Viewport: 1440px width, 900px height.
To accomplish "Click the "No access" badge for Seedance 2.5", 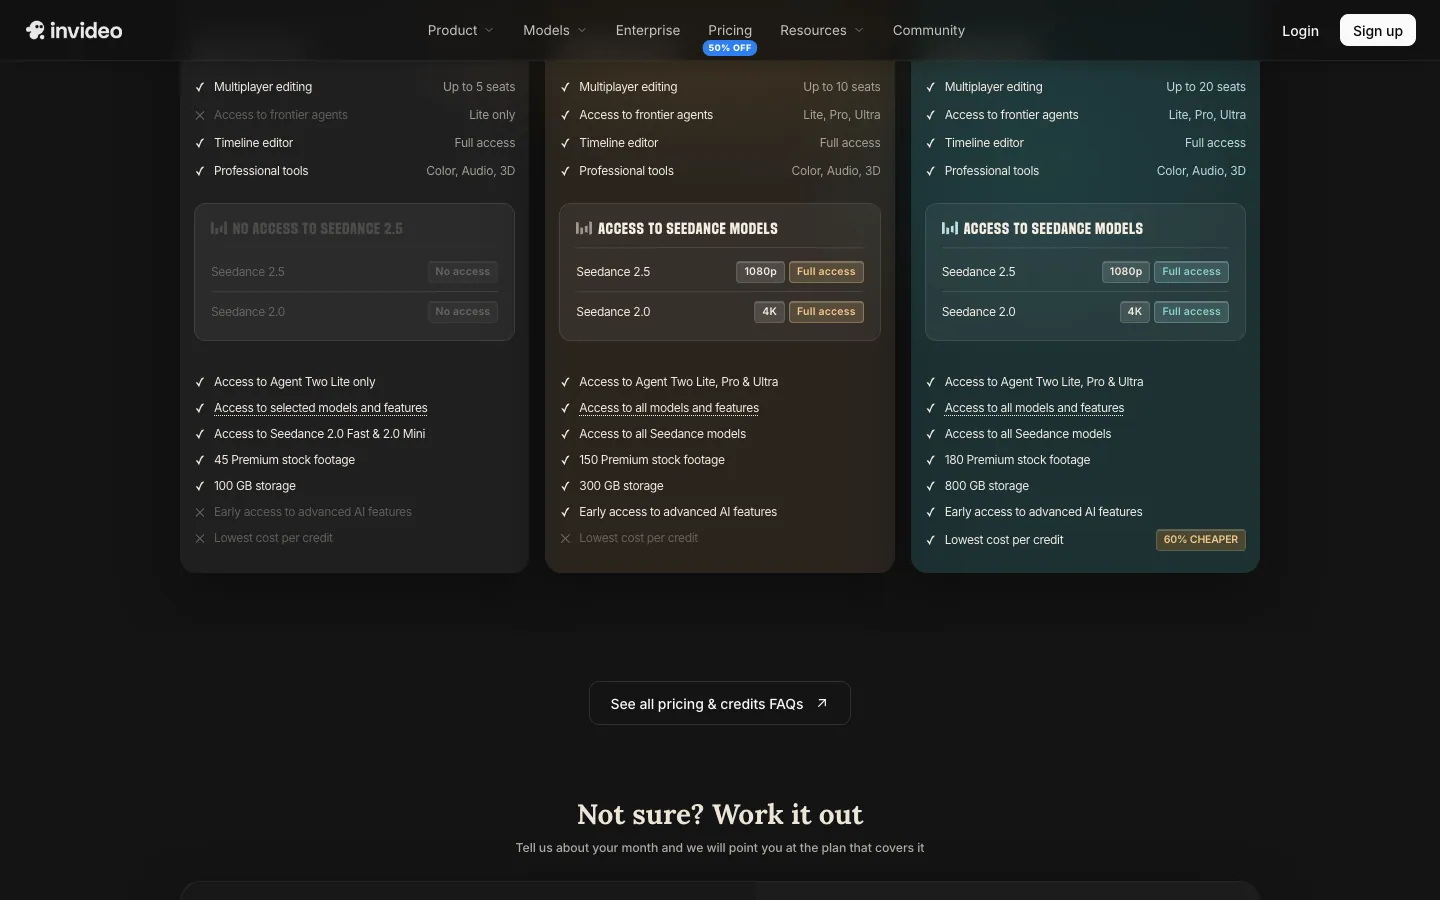I will 463,272.
